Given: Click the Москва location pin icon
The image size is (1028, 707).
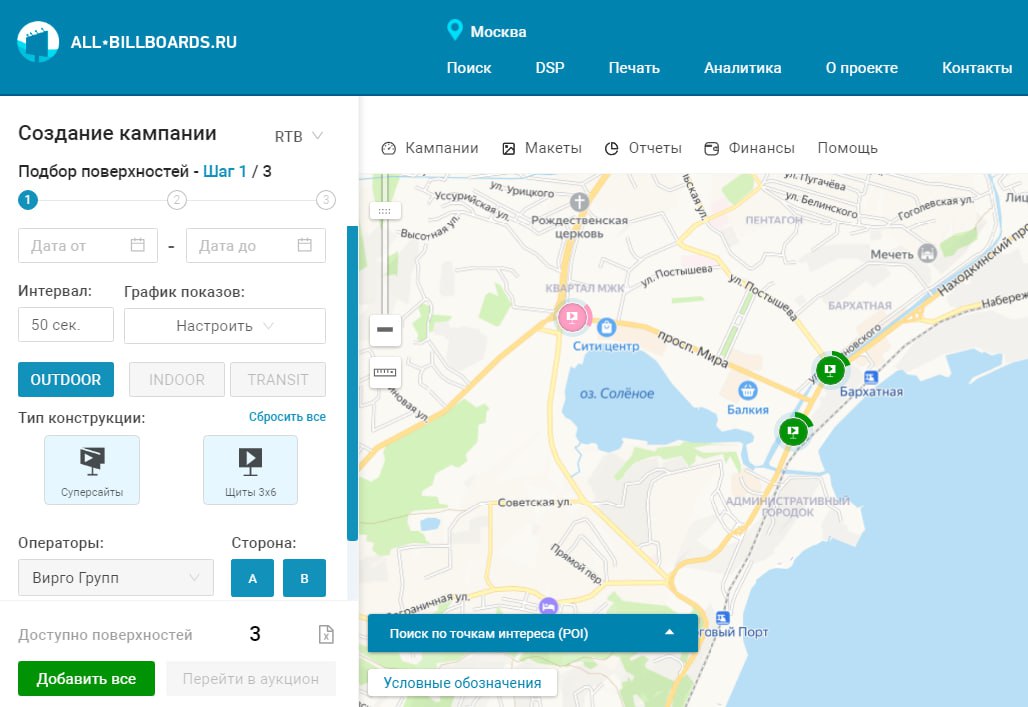Looking at the screenshot, I should 454,30.
